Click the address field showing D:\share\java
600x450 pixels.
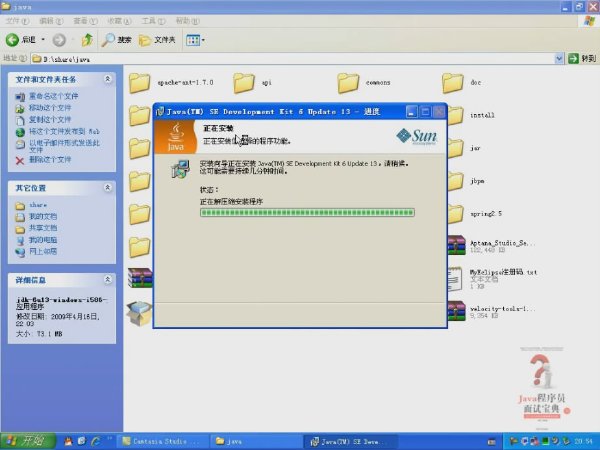(293, 59)
